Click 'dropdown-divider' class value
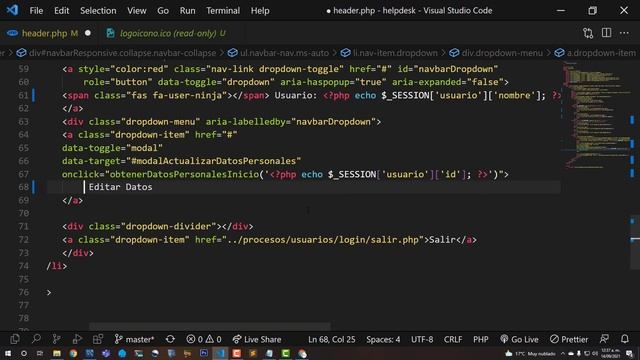This screenshot has height=360, width=640. click(x=168, y=226)
